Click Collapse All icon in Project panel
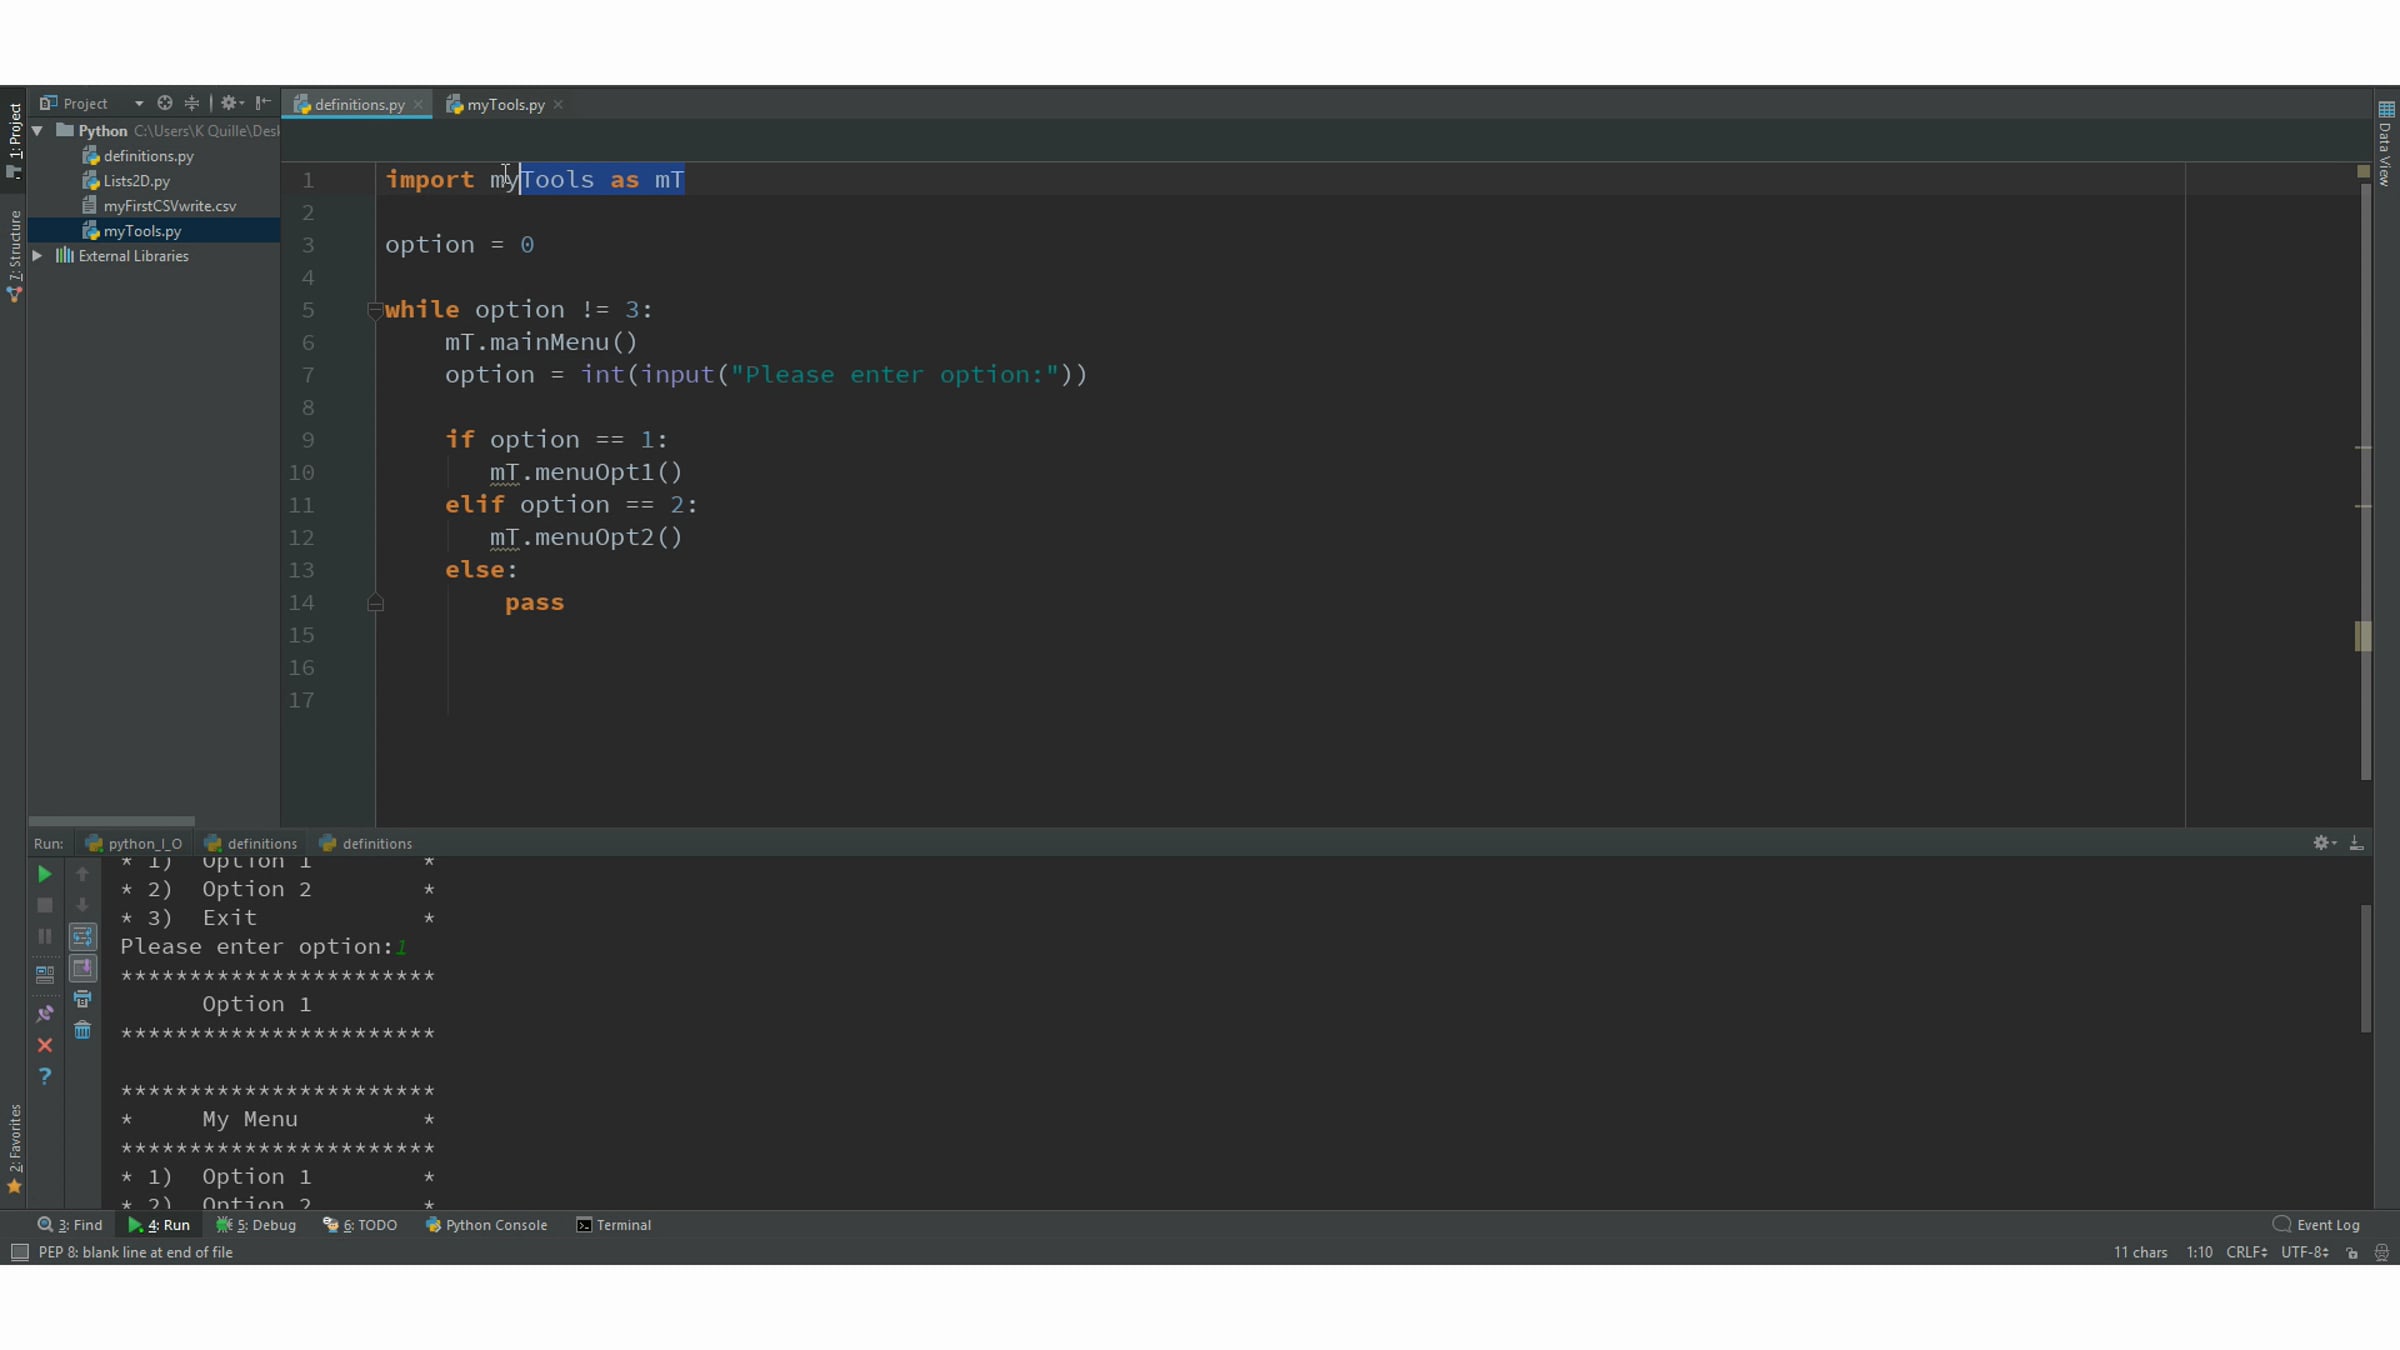The image size is (2400, 1350). coord(192,103)
